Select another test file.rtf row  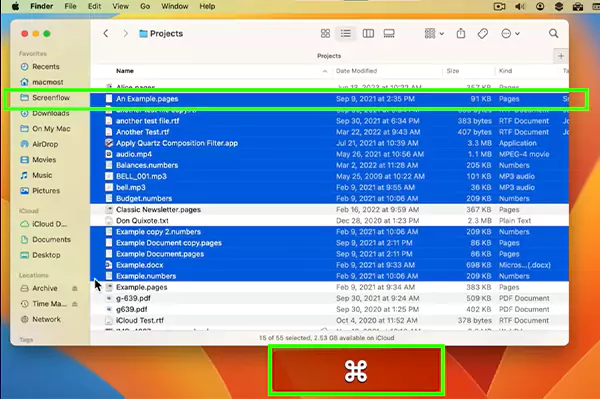(329, 121)
